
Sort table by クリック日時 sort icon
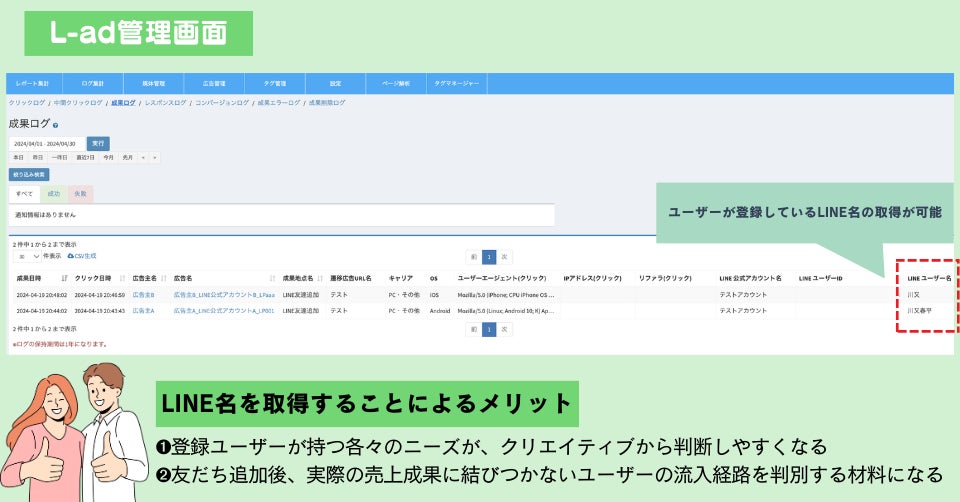(x=122, y=278)
